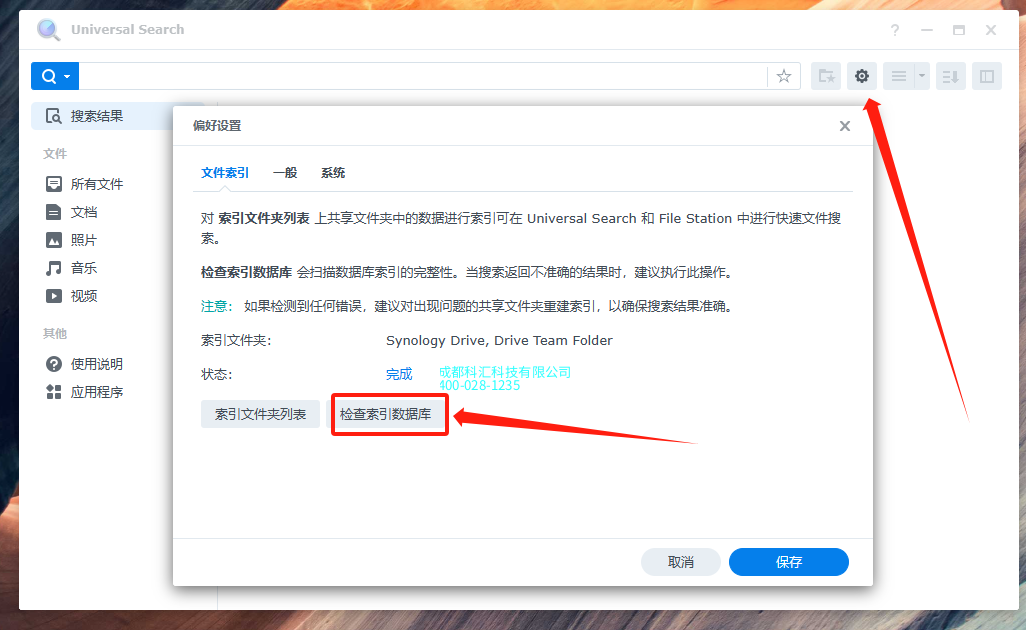Maximize the Universal Search window
The height and width of the screenshot is (630, 1026).
pos(959,30)
